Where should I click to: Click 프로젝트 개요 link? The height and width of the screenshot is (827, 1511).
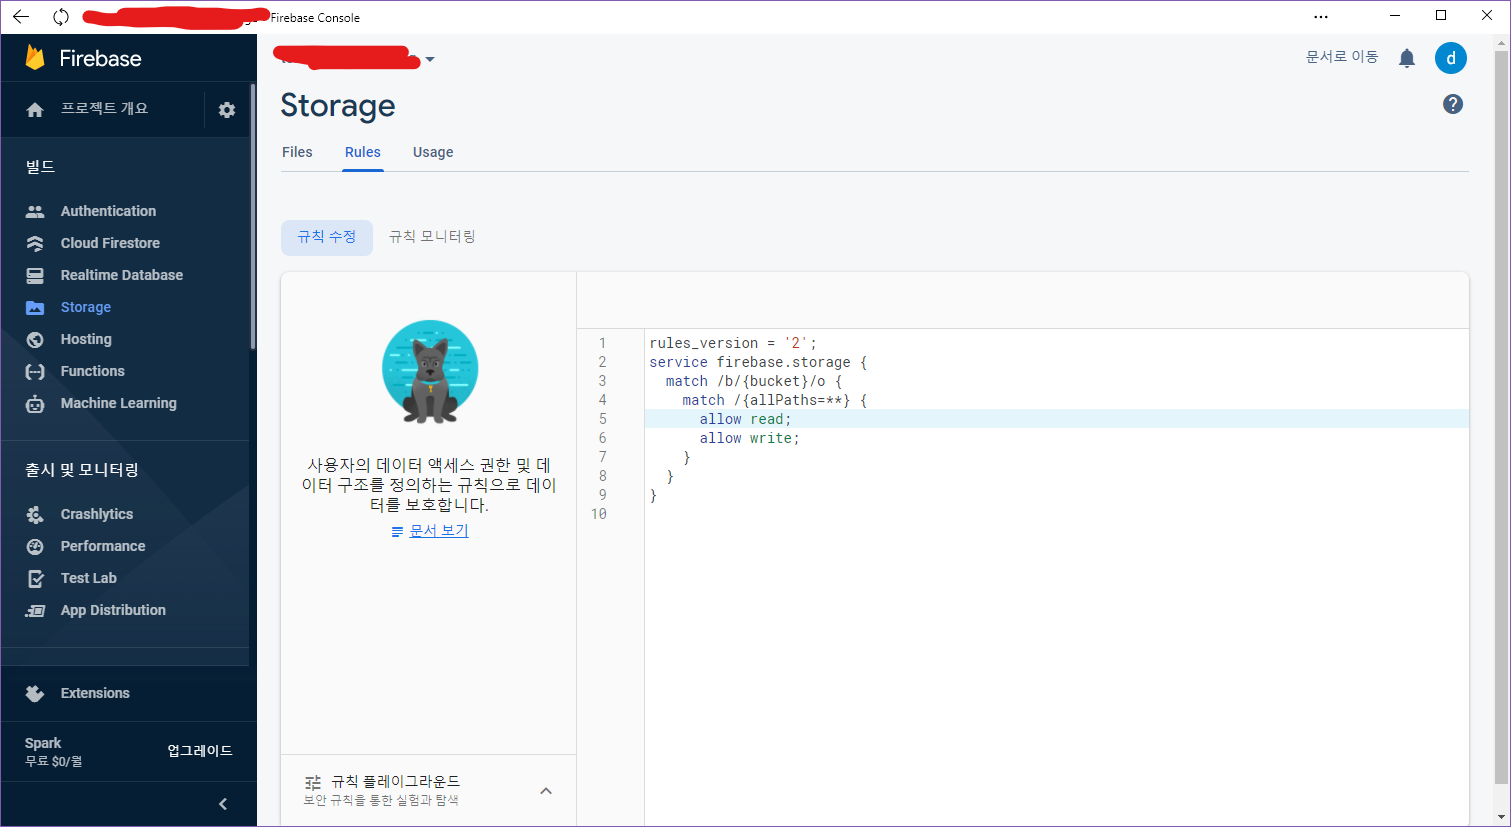click(105, 109)
